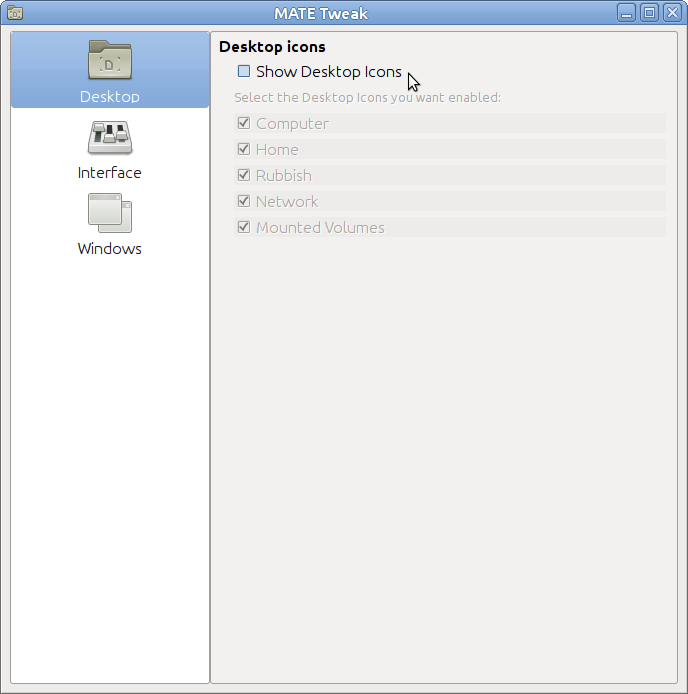Select the Desktop sidebar label
688x694 pixels.
click(x=110, y=96)
